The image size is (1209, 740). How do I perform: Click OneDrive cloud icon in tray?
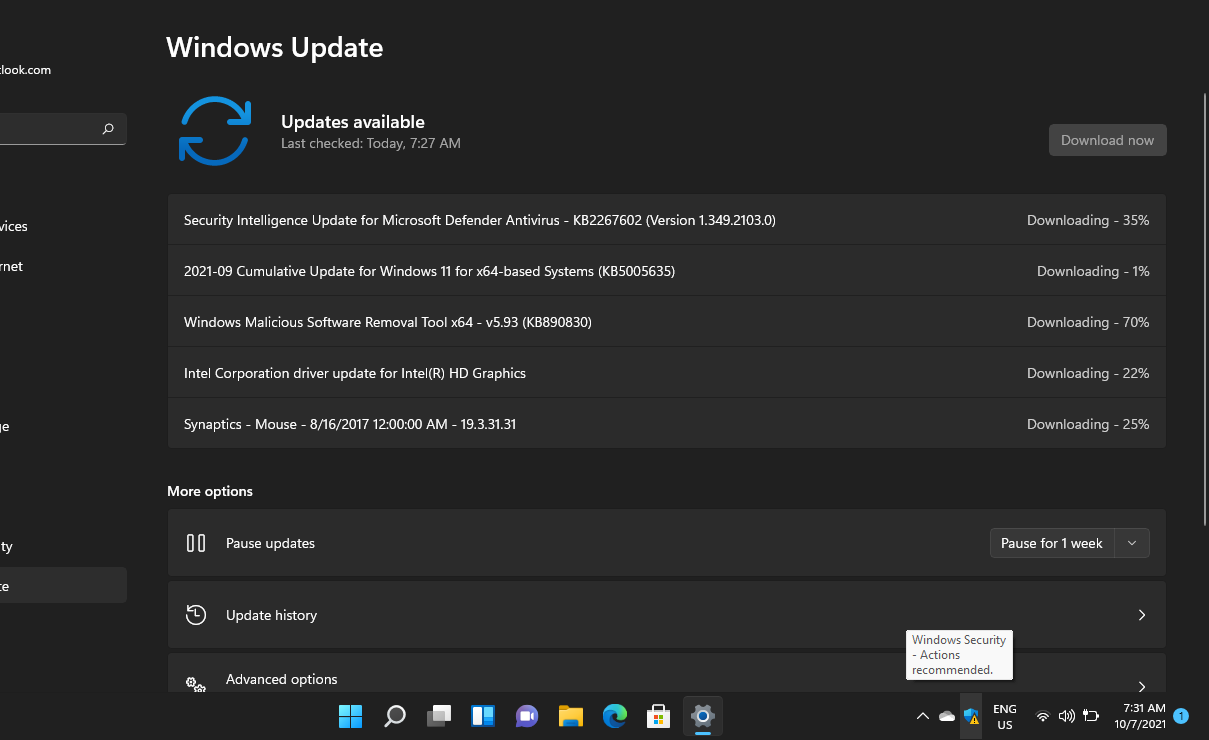coord(947,716)
